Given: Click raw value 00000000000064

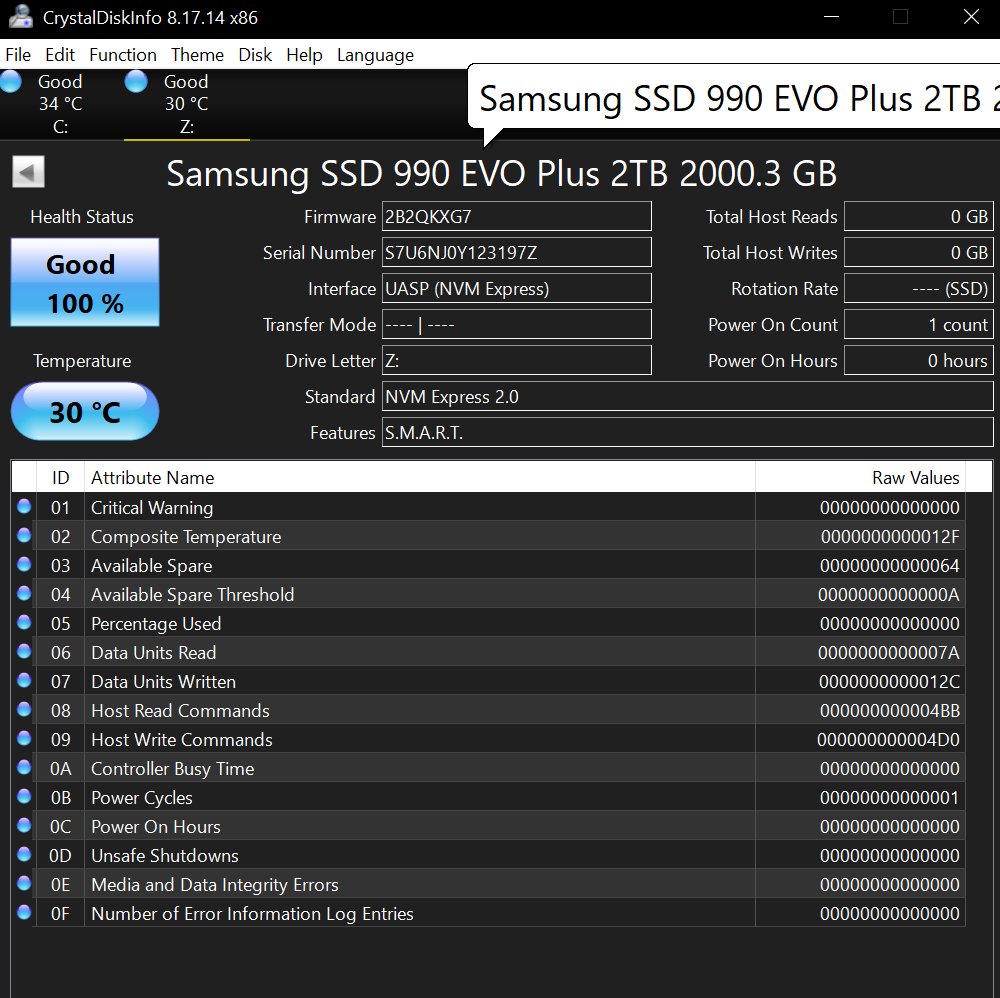Looking at the screenshot, I should click(x=890, y=566).
